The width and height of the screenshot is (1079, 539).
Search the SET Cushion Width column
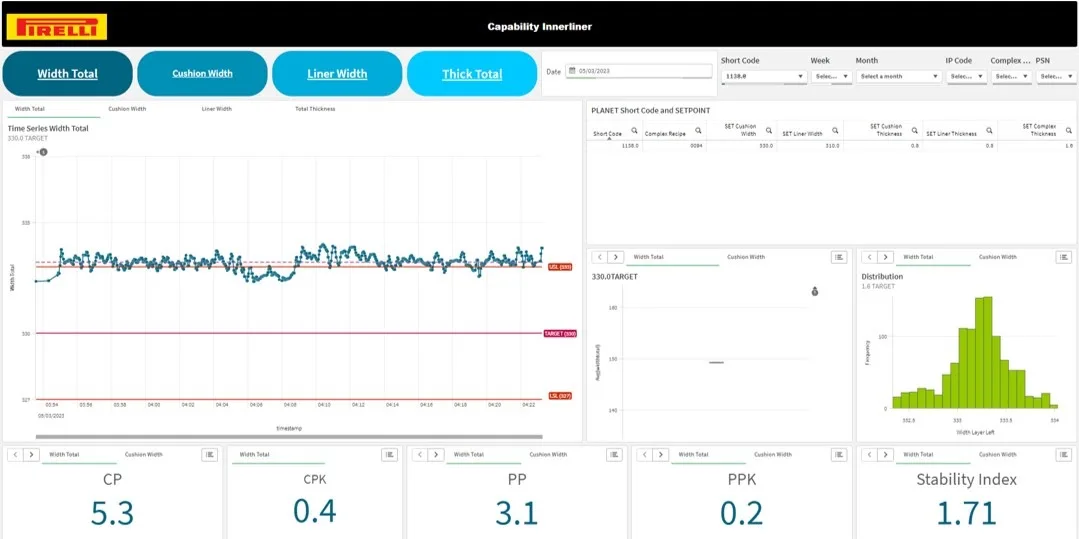[769, 129]
